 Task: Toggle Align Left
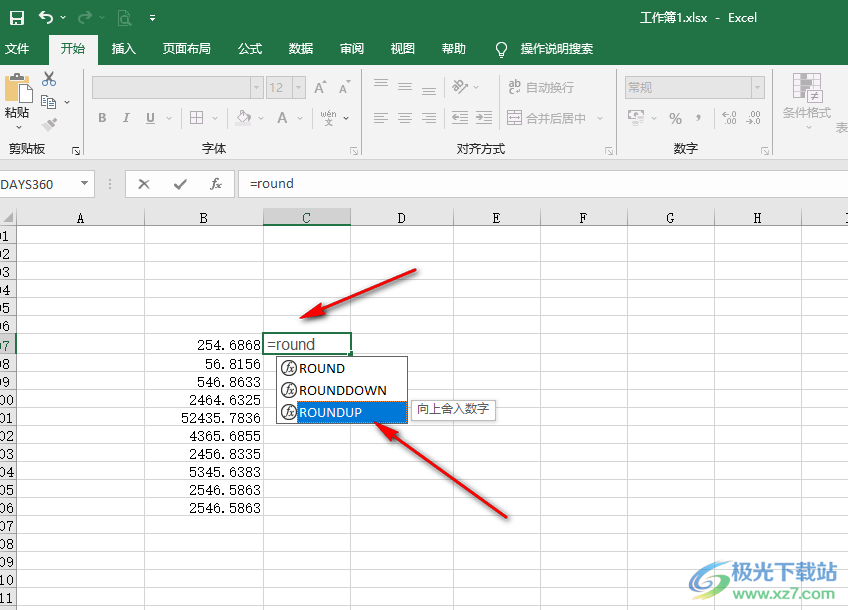[x=381, y=118]
